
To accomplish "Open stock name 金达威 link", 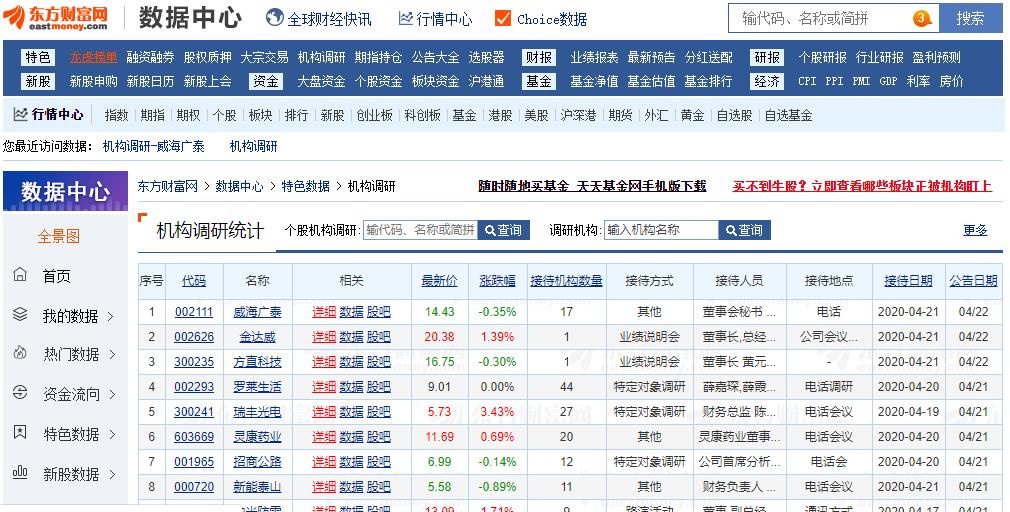I will [x=257, y=337].
